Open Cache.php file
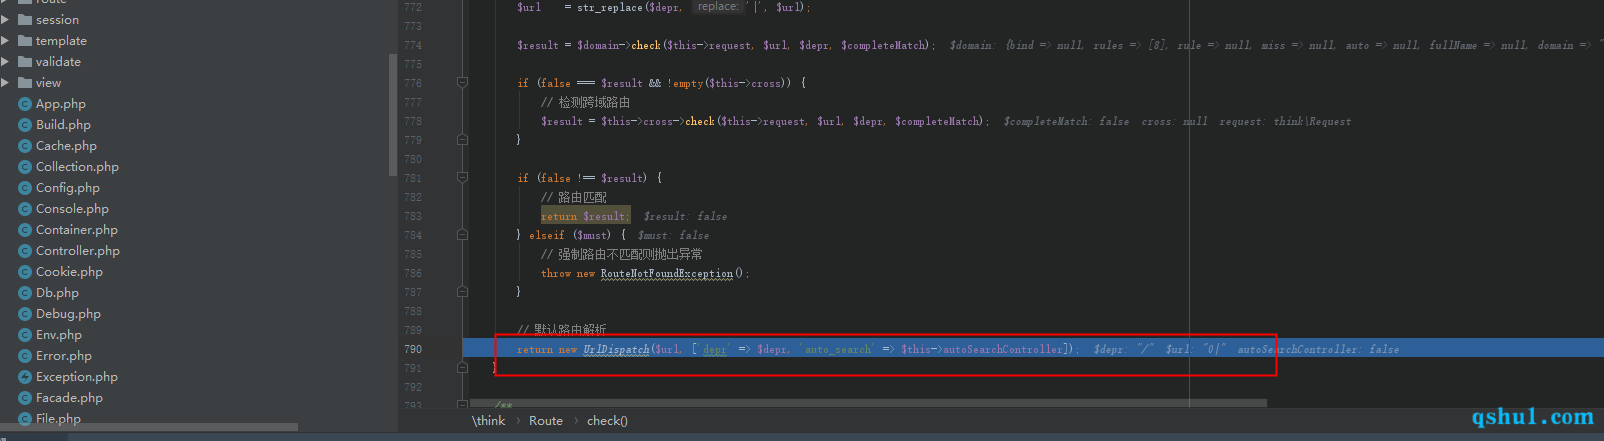Image resolution: width=1604 pixels, height=441 pixels. click(x=66, y=146)
